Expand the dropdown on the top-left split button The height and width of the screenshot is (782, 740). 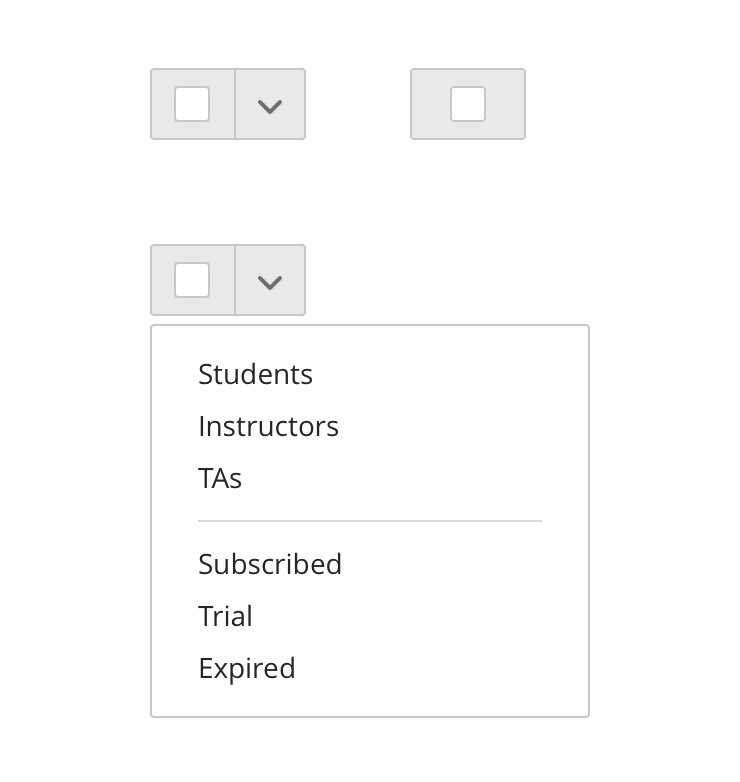pyautogui.click(x=270, y=105)
